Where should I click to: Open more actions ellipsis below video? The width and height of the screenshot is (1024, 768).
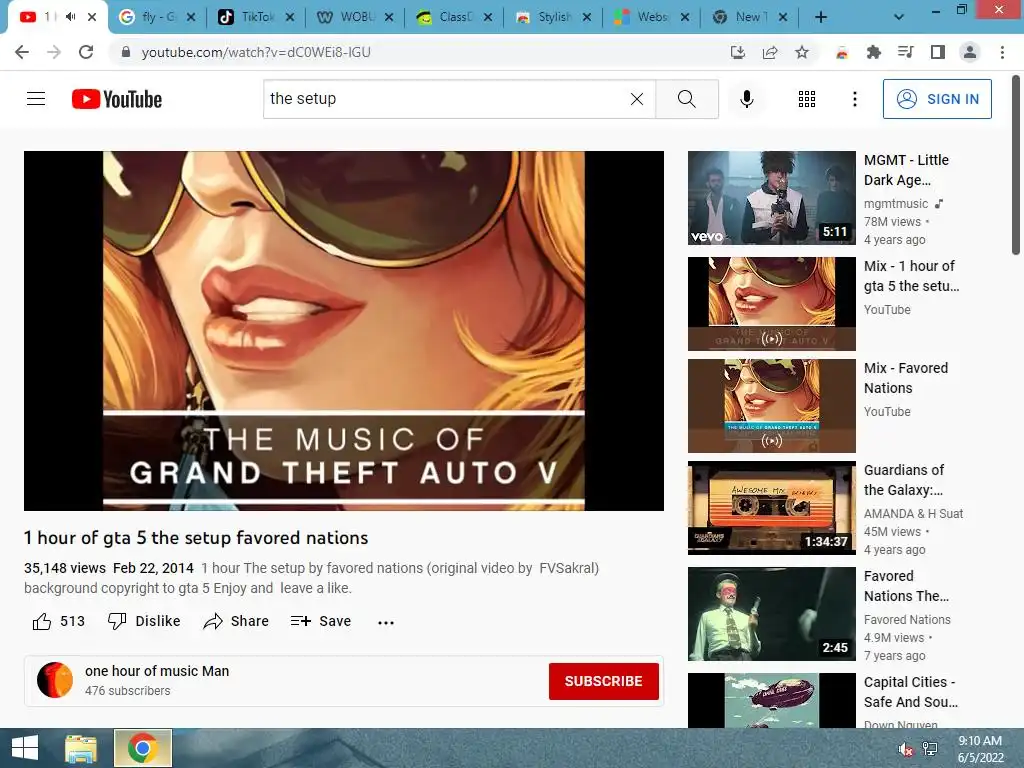pos(386,622)
